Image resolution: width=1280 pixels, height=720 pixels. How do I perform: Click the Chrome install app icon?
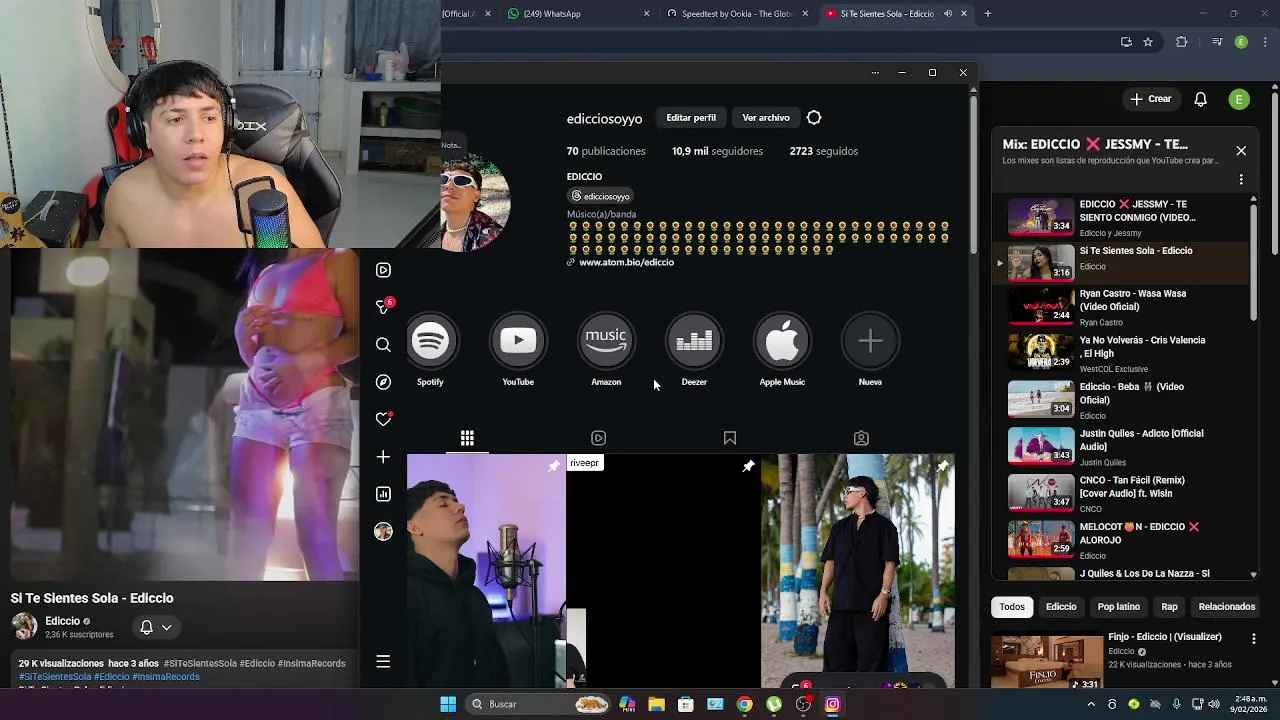[x=1126, y=42]
